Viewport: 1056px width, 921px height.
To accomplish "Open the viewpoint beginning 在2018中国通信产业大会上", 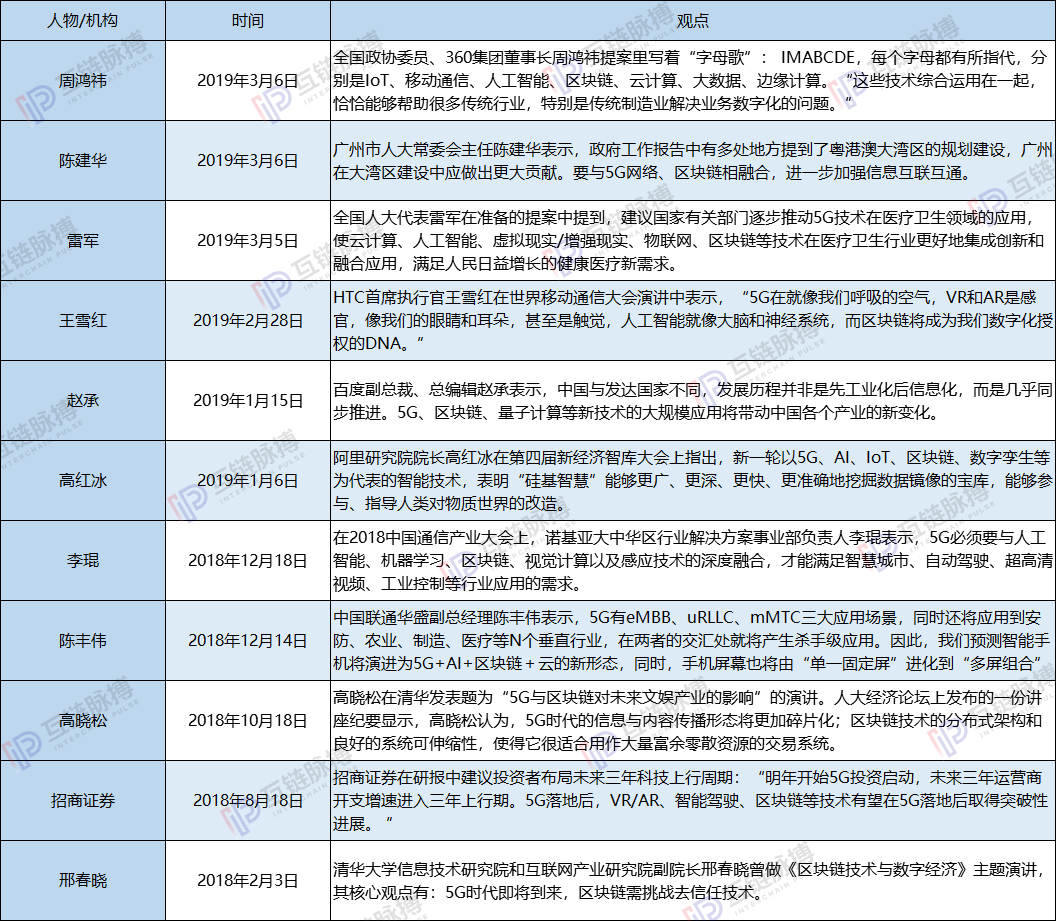I will click(x=692, y=560).
